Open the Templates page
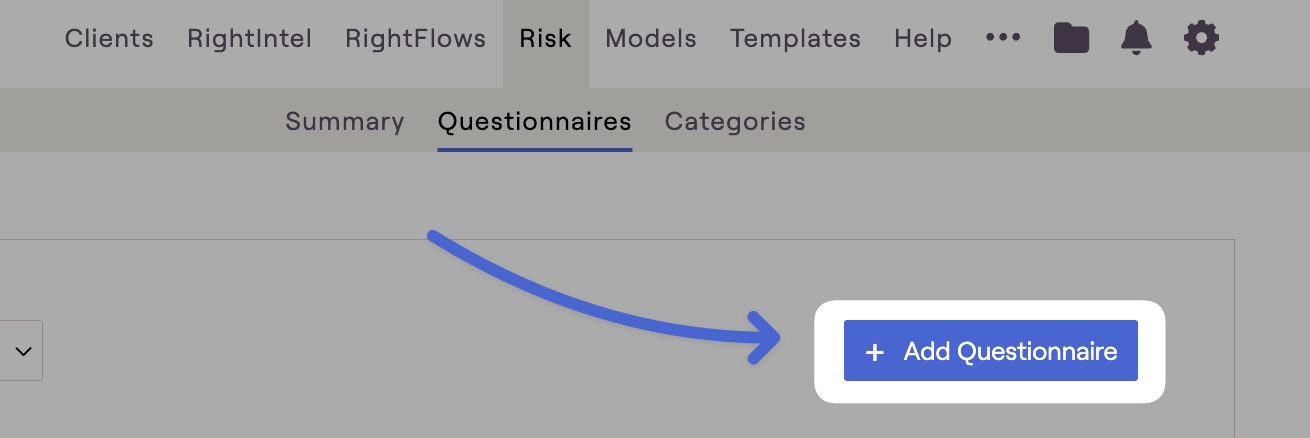 click(x=795, y=39)
